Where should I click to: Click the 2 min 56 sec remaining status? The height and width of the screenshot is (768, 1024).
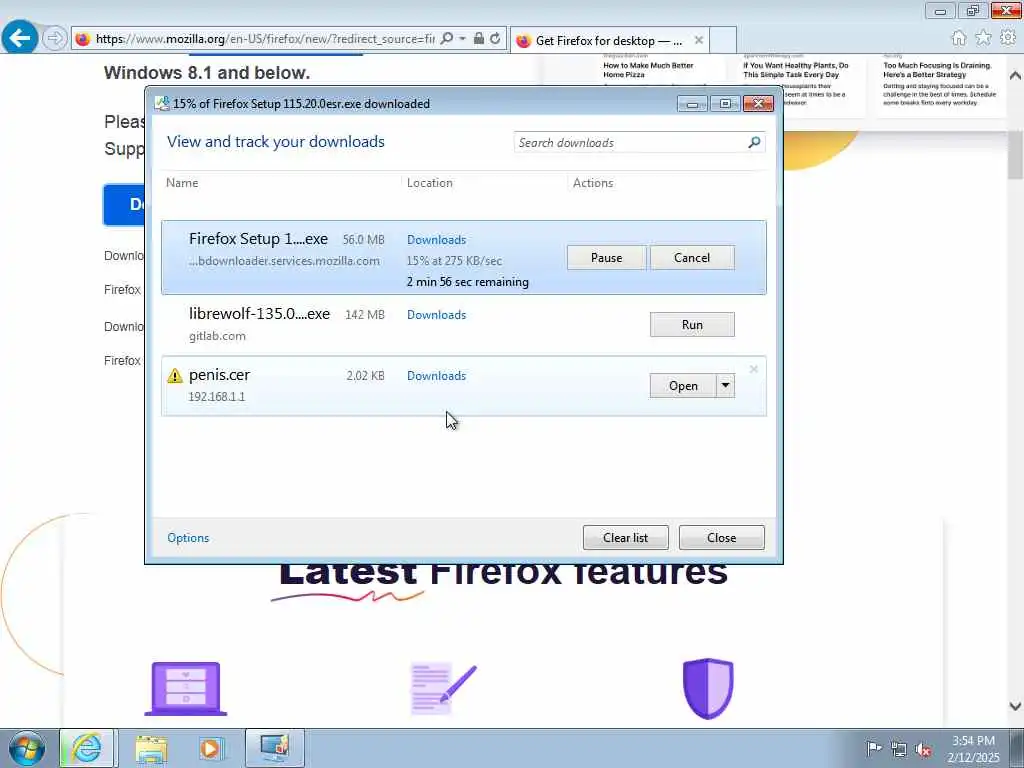pos(468,282)
